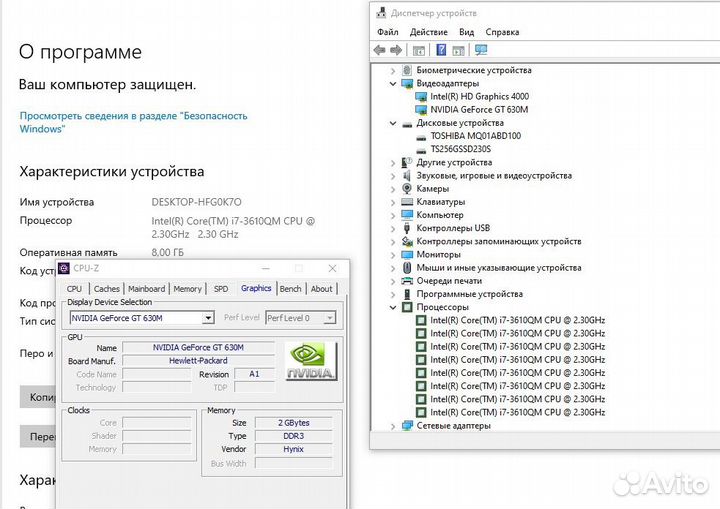
Task: Click the О программе page title
Action: (80, 52)
